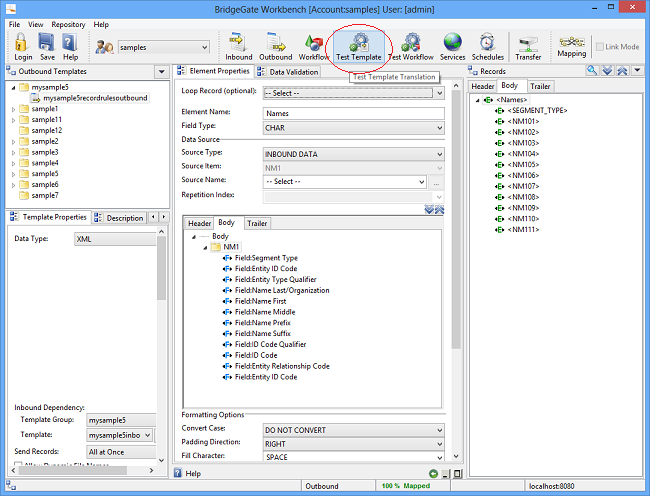Collapse the Names node in Records

point(477,100)
